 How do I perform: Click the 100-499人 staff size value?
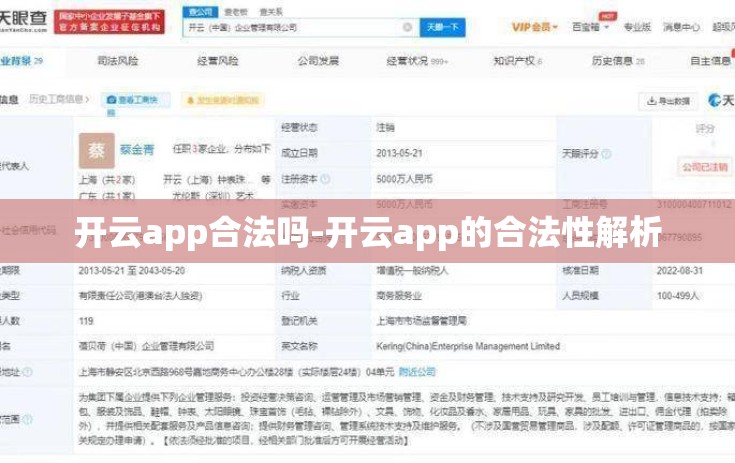[x=678, y=296]
